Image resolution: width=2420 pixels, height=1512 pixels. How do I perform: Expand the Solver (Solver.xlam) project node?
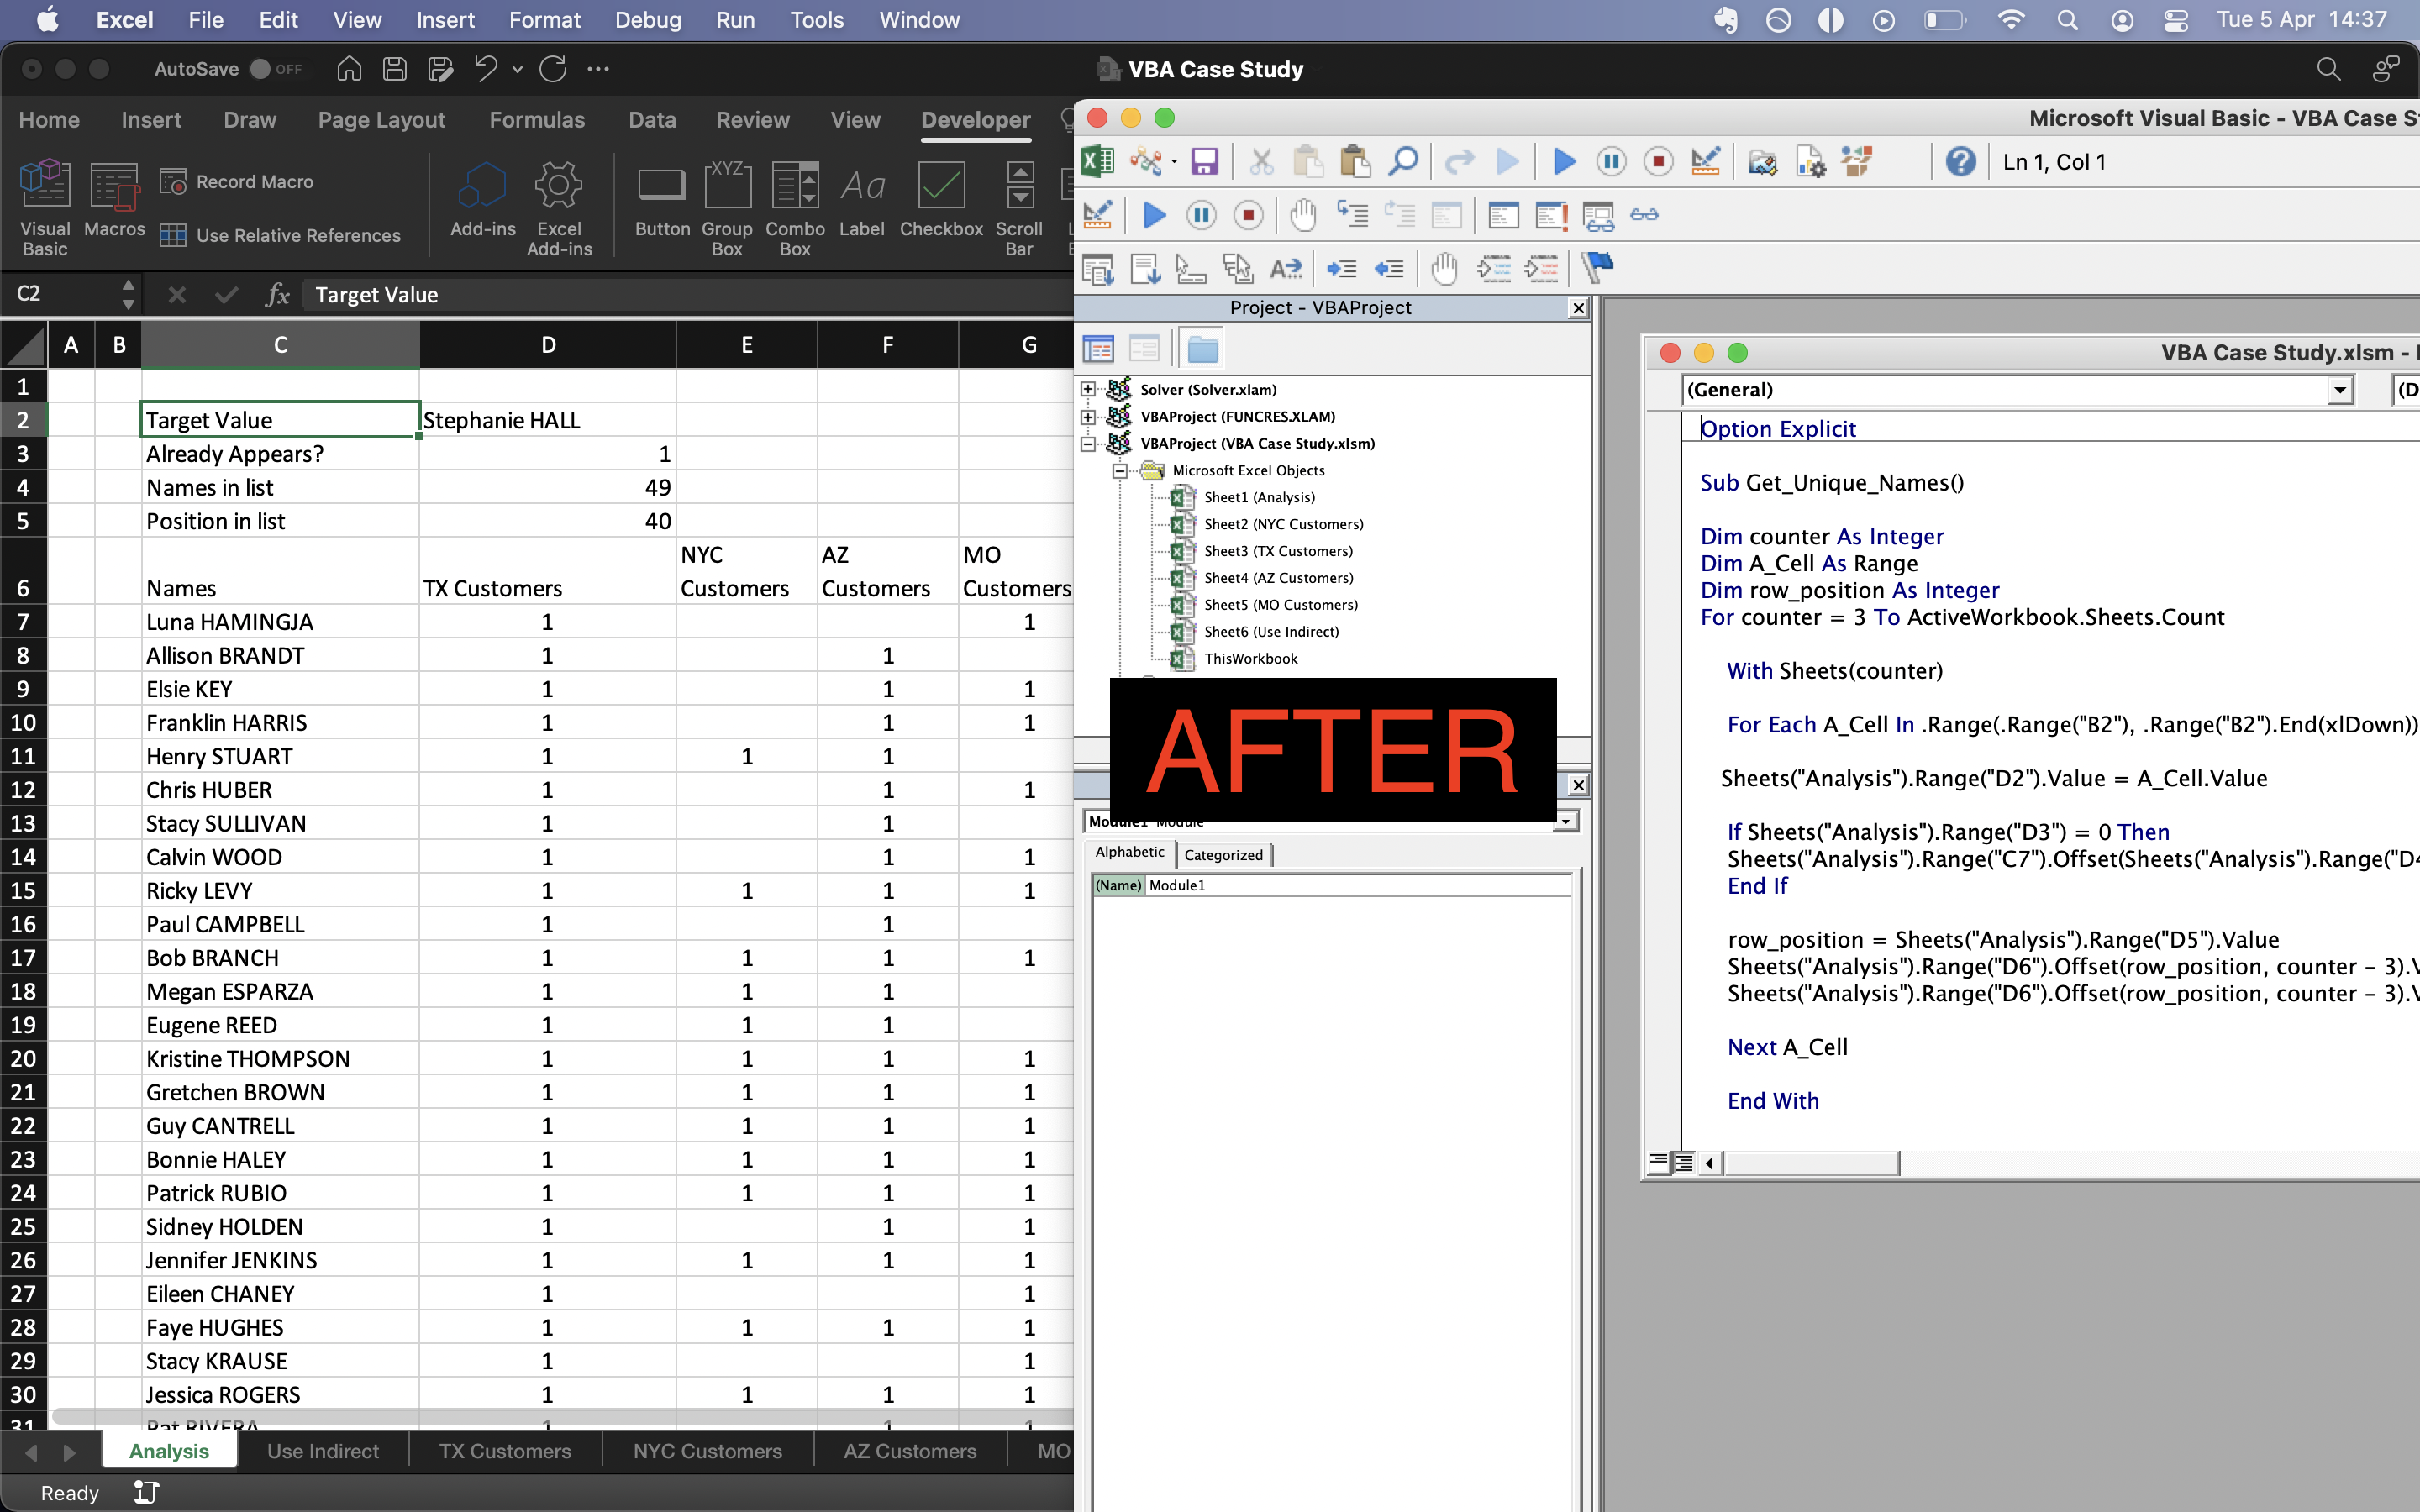(1088, 389)
